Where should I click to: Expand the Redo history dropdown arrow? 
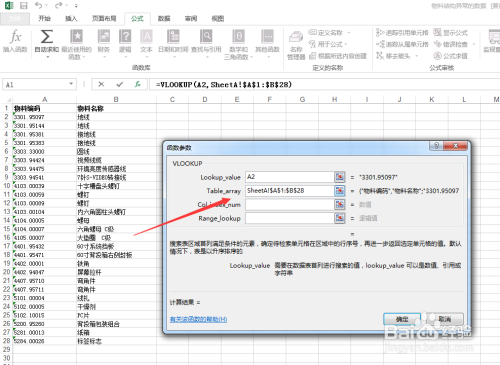[66, 6]
